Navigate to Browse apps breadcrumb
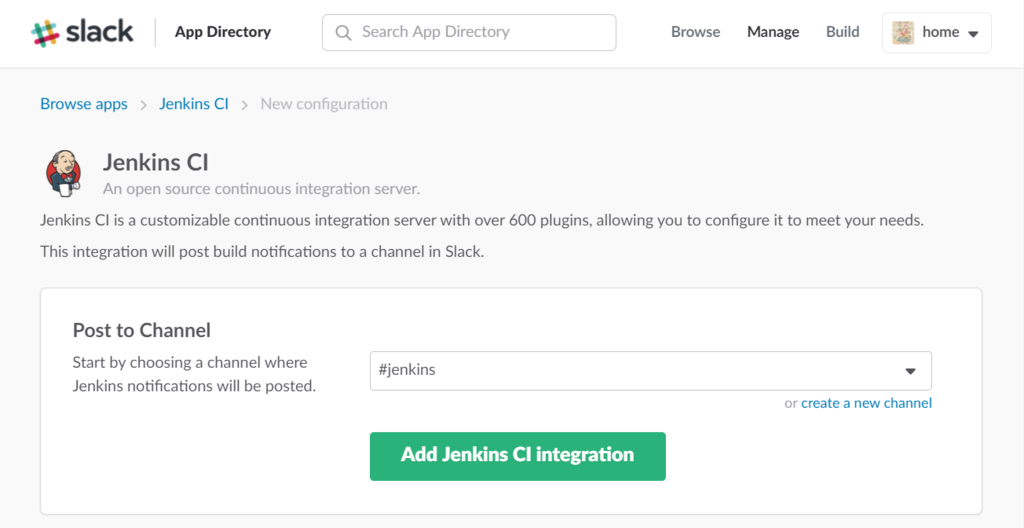 (84, 104)
